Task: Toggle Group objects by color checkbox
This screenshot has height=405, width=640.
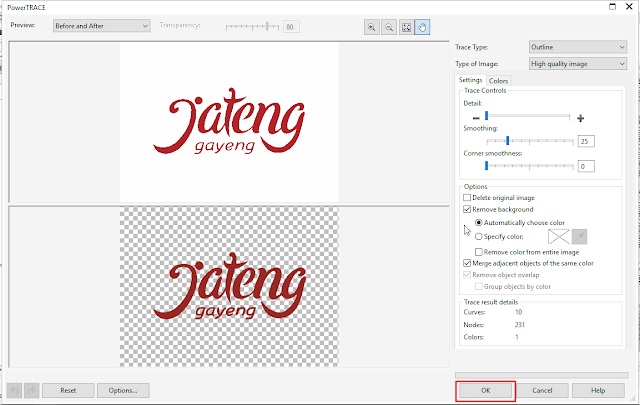Action: [479, 287]
